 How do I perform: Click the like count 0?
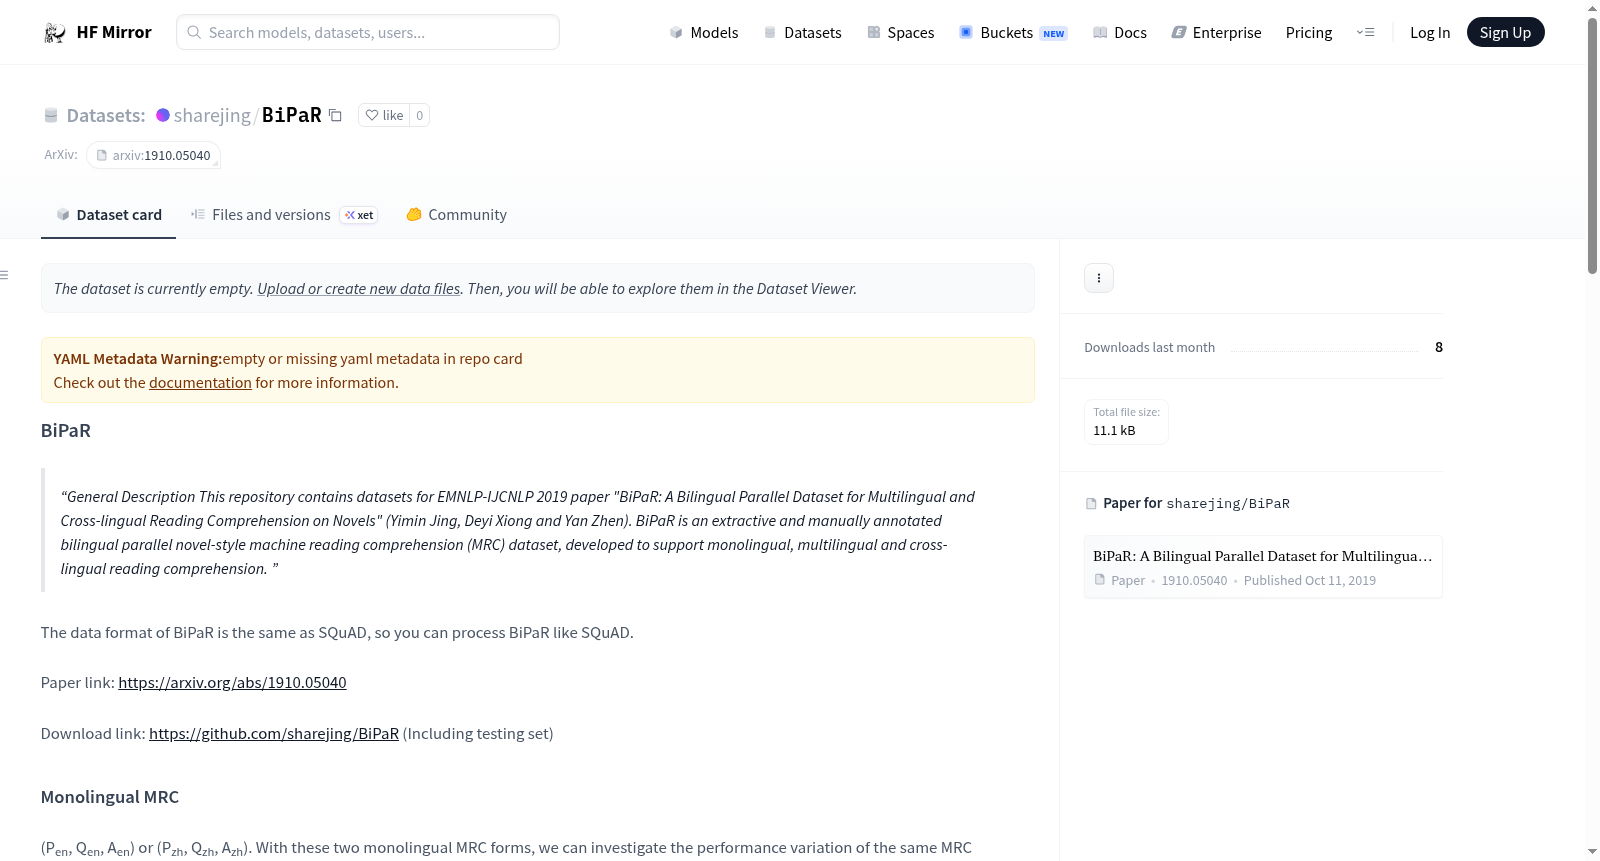(420, 116)
